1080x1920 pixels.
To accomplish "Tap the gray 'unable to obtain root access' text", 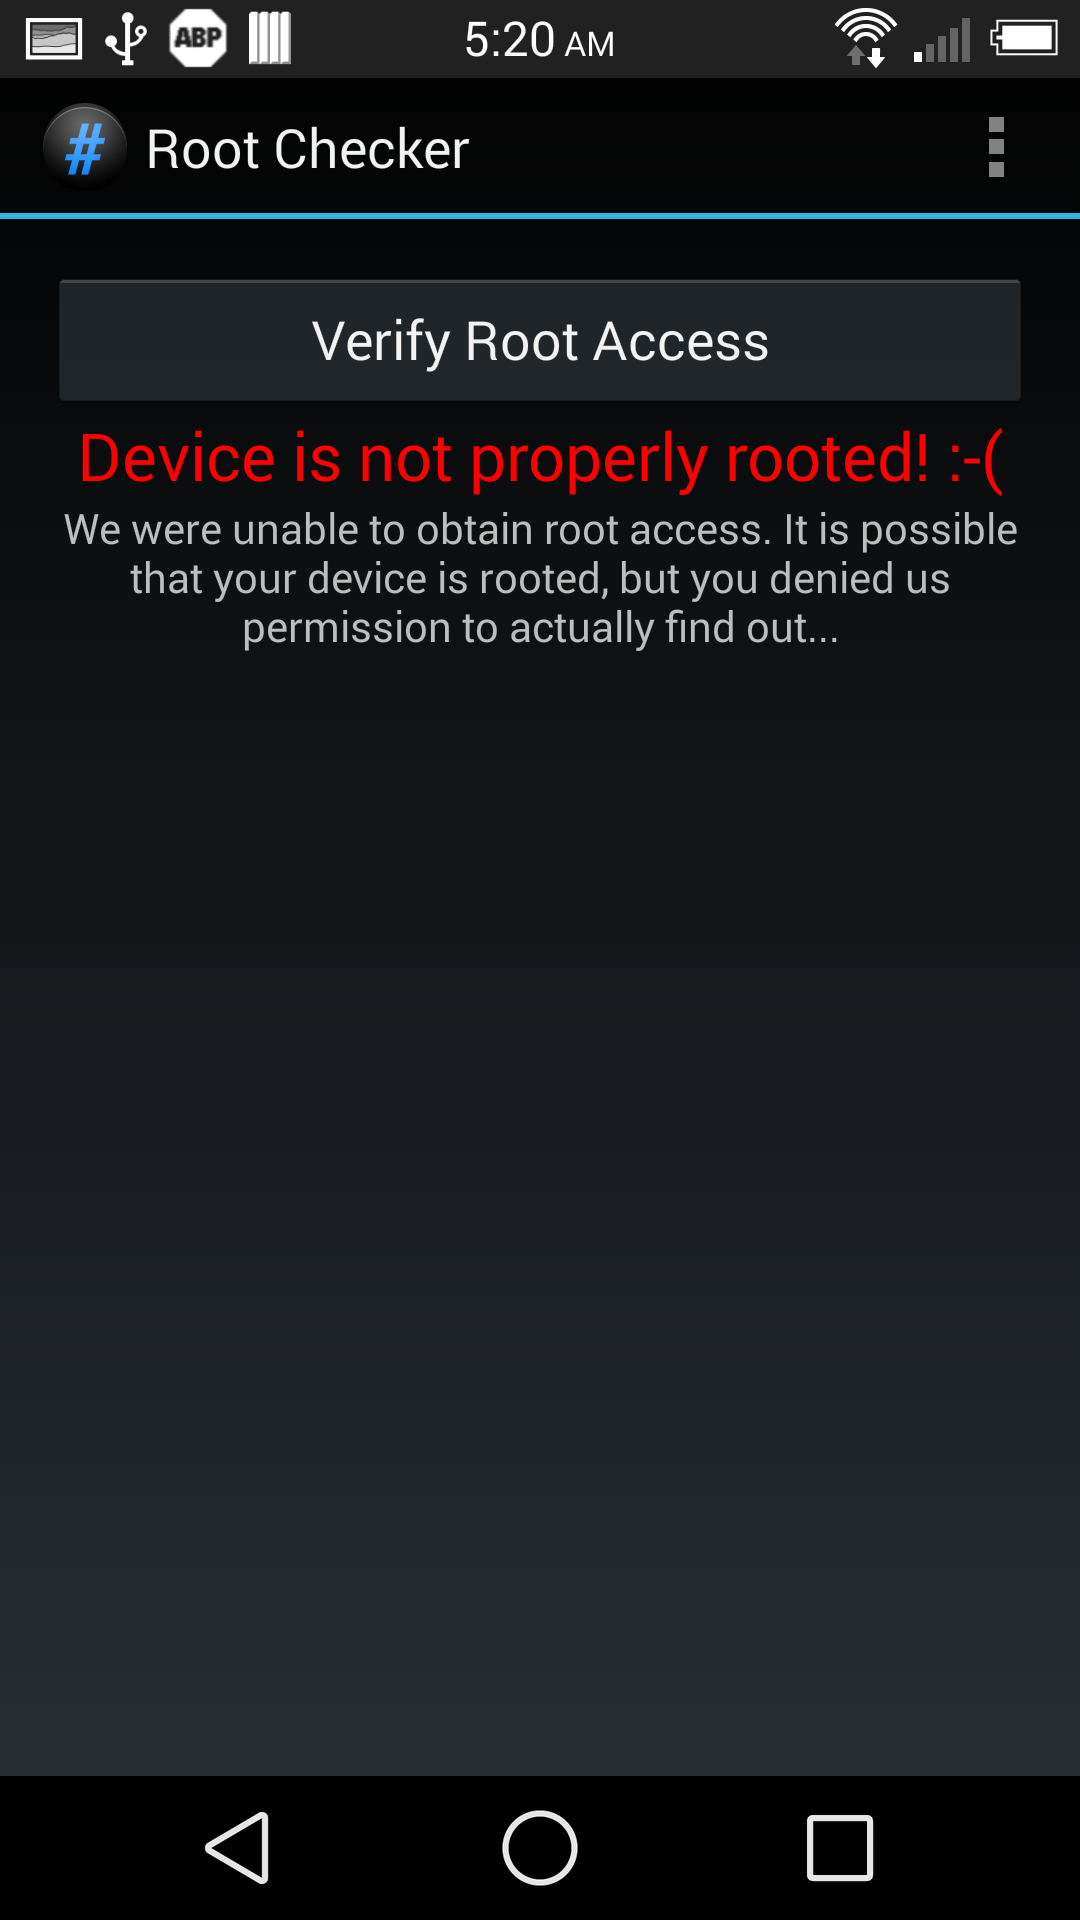I will coord(540,579).
